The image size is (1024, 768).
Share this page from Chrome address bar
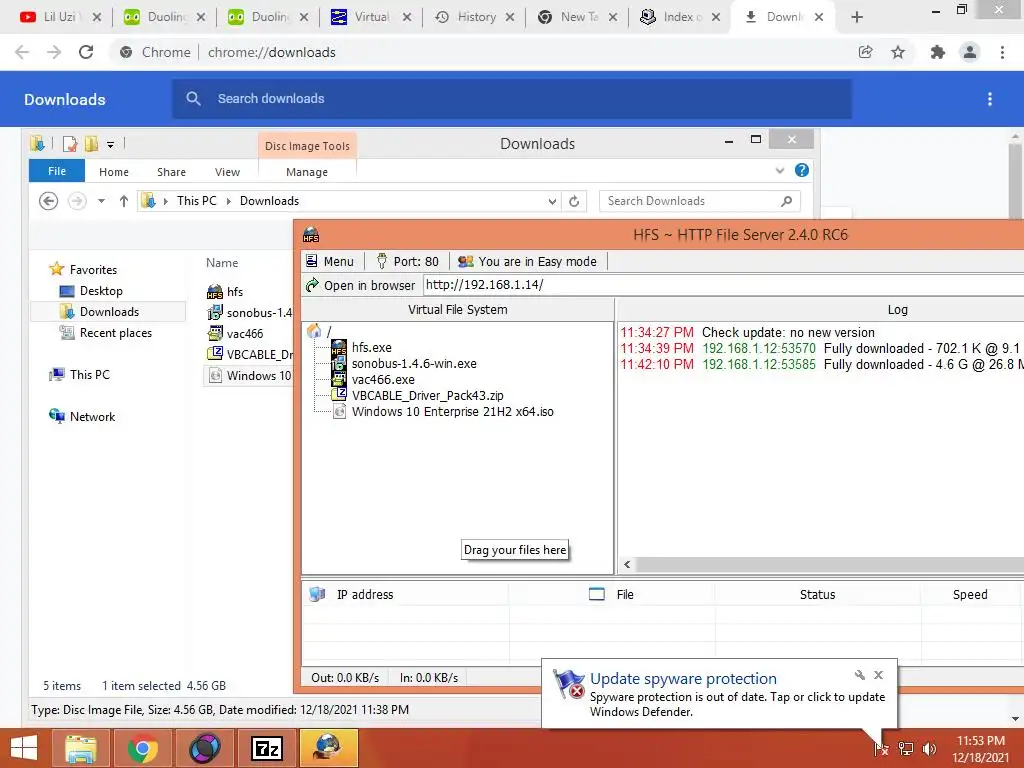[865, 52]
